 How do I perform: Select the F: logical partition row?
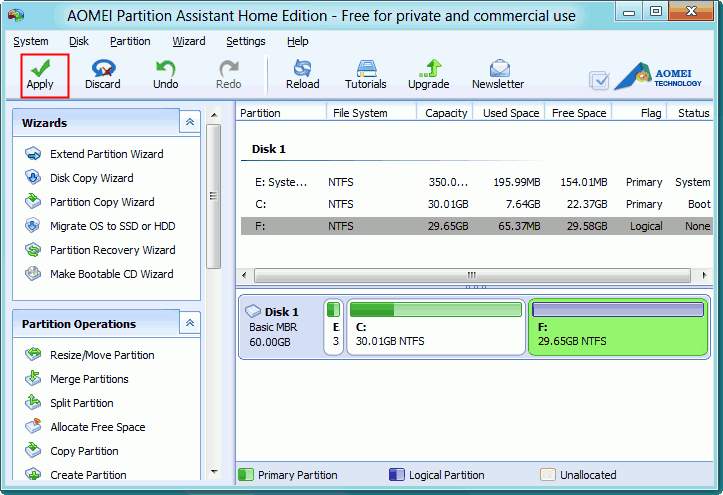[x=476, y=226]
